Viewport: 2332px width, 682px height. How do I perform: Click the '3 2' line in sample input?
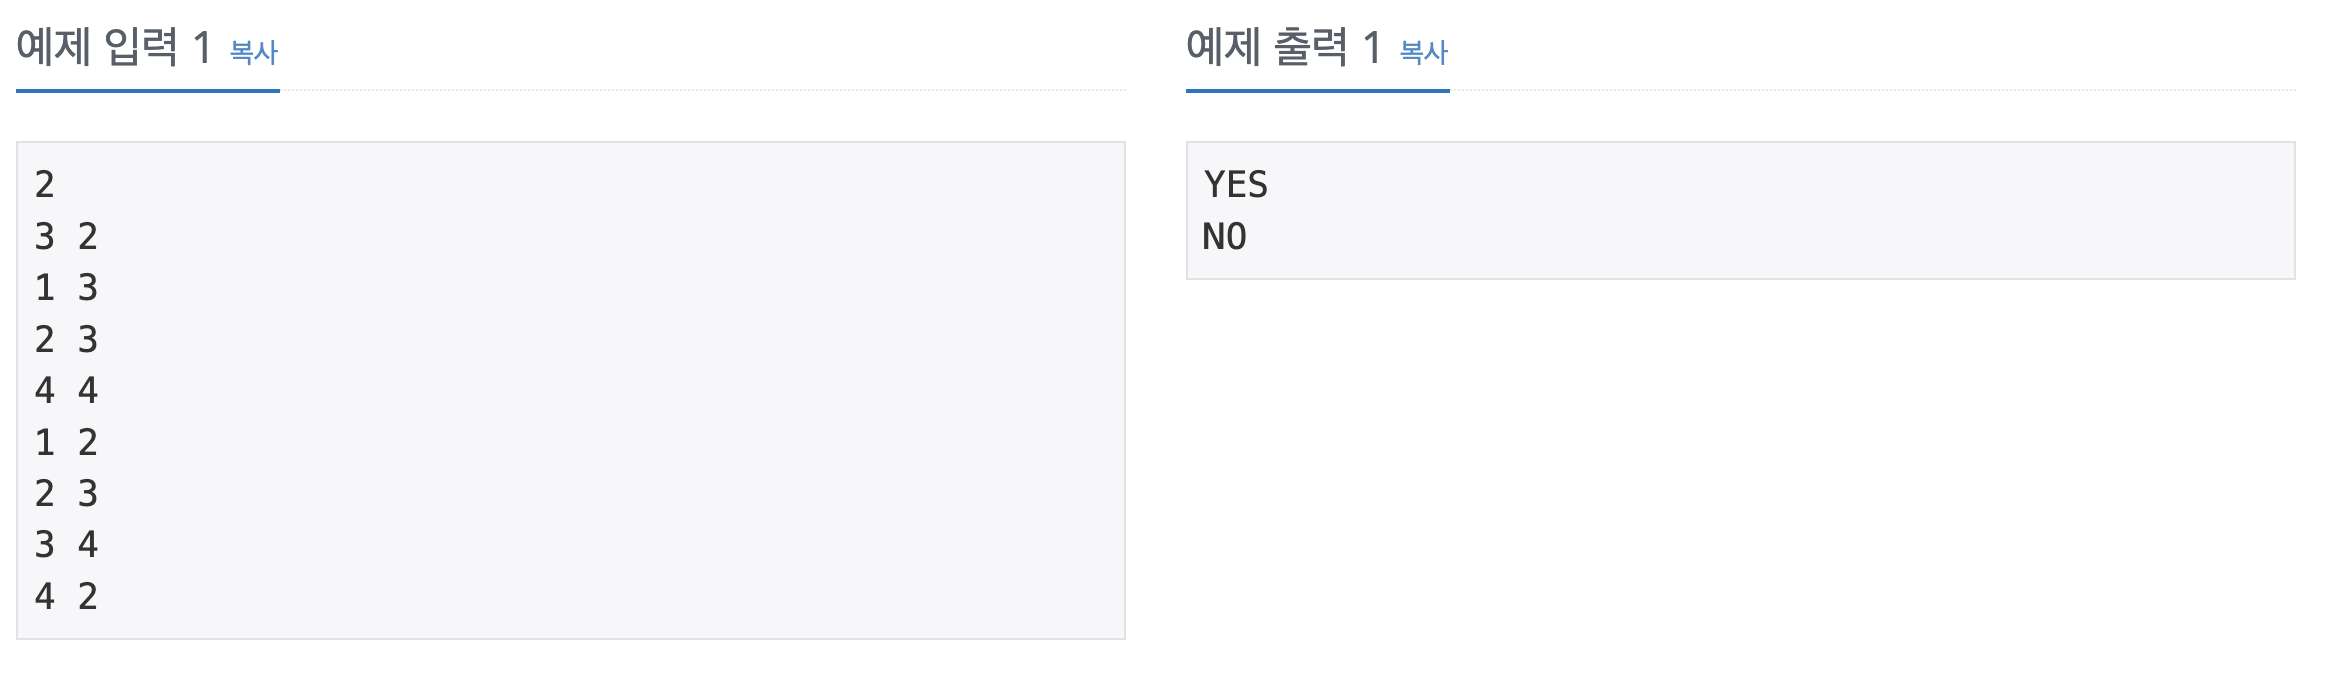point(67,237)
